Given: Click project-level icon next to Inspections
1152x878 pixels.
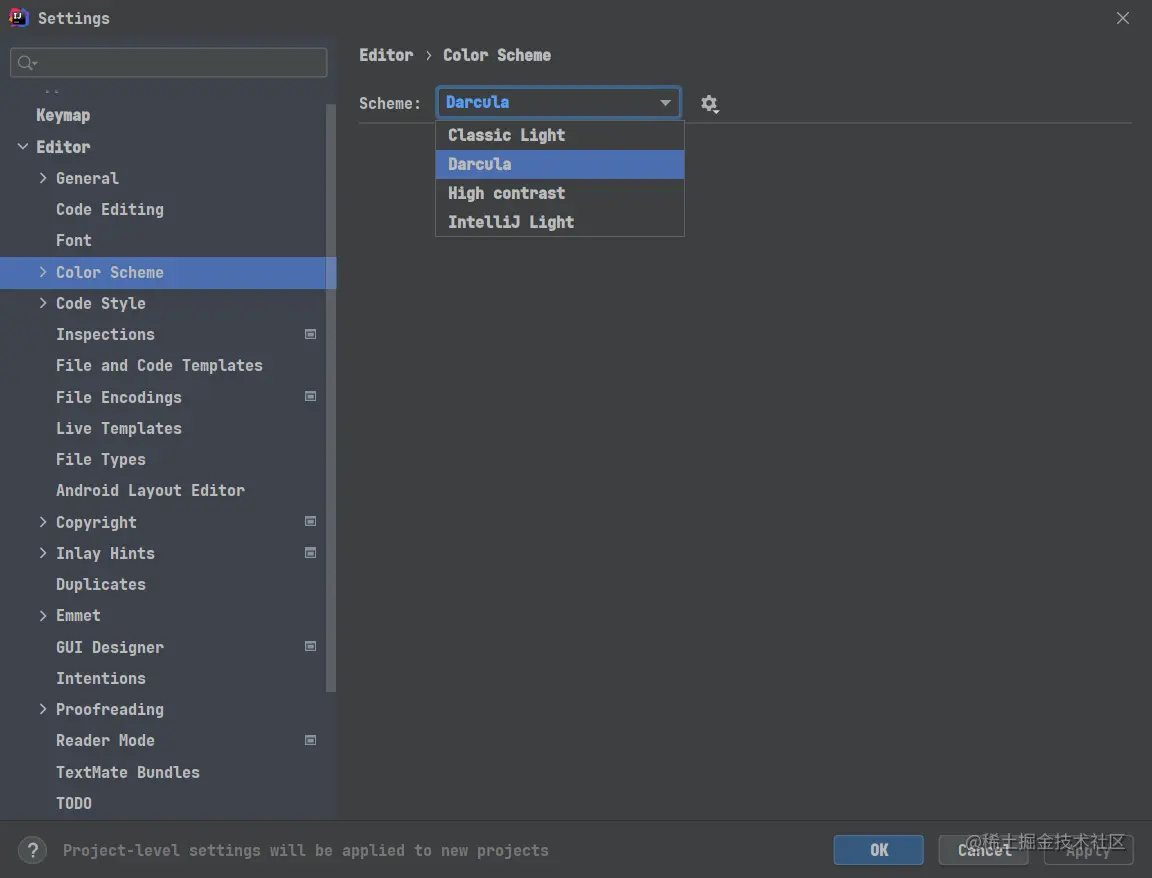Looking at the screenshot, I should tap(311, 334).
